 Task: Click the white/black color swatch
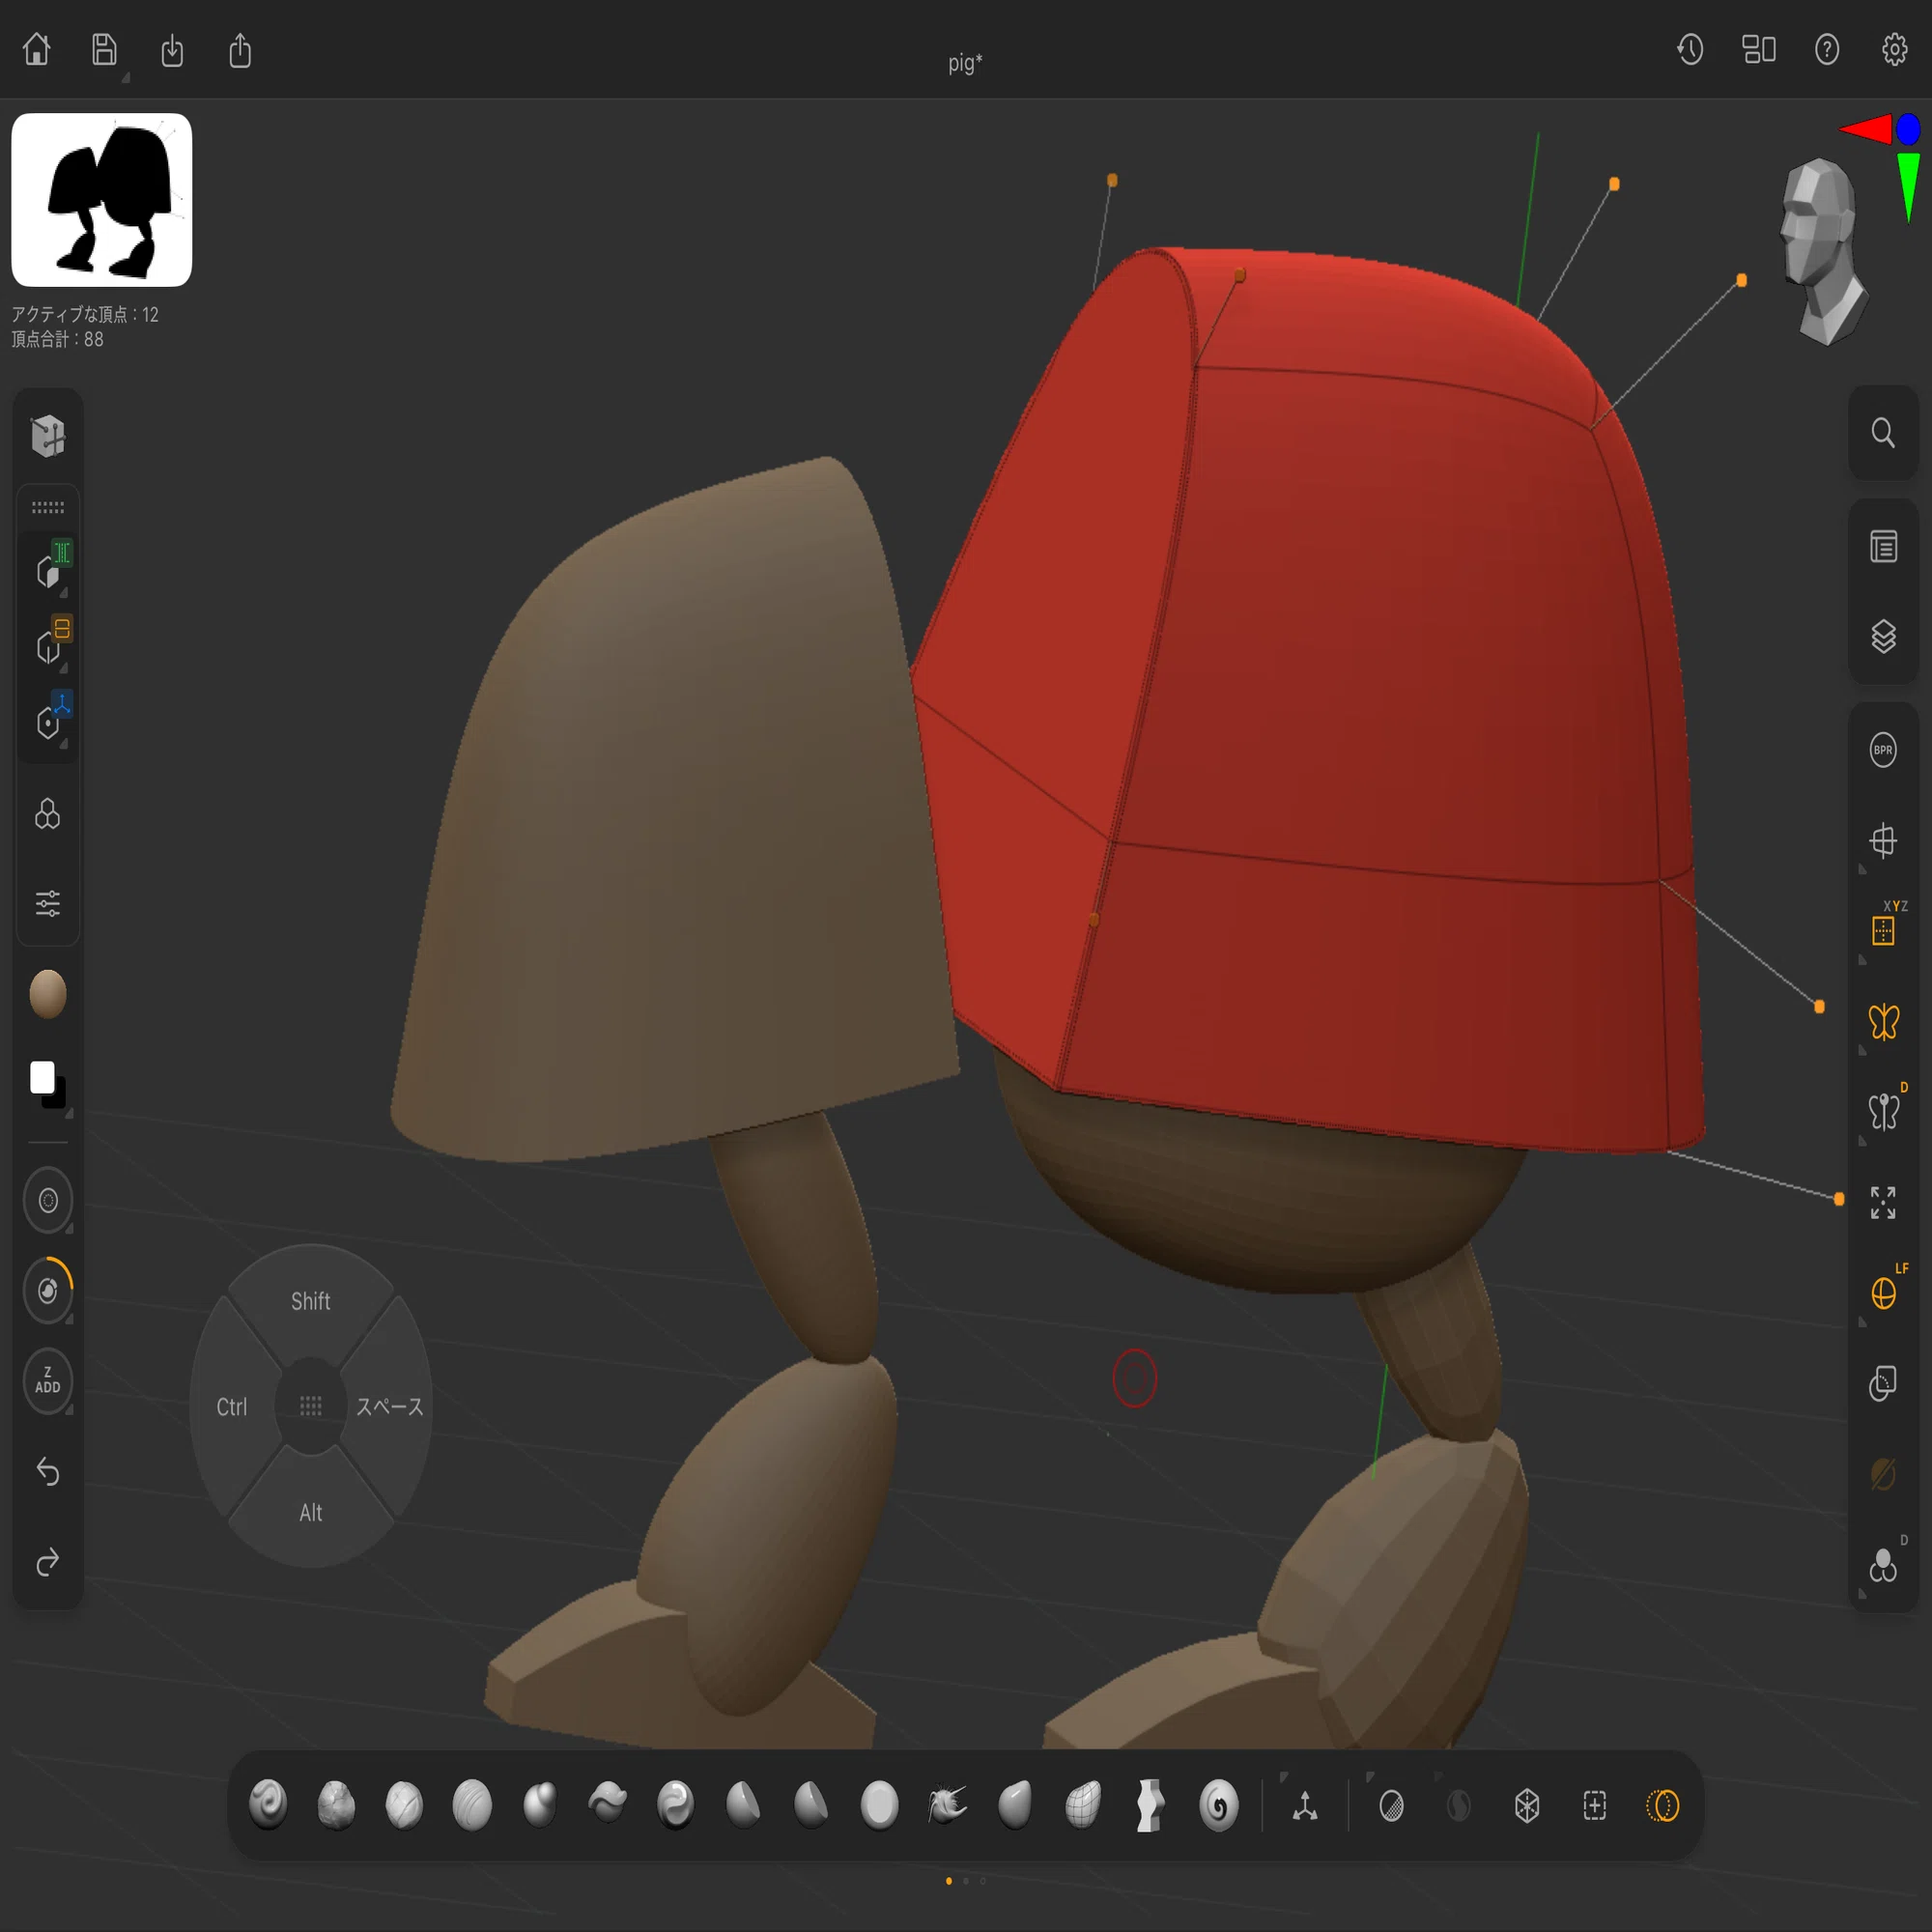46,1083
